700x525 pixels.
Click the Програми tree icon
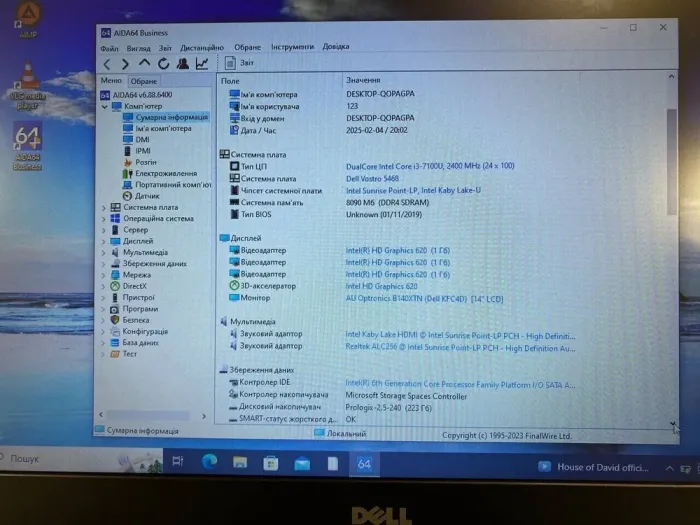point(115,309)
